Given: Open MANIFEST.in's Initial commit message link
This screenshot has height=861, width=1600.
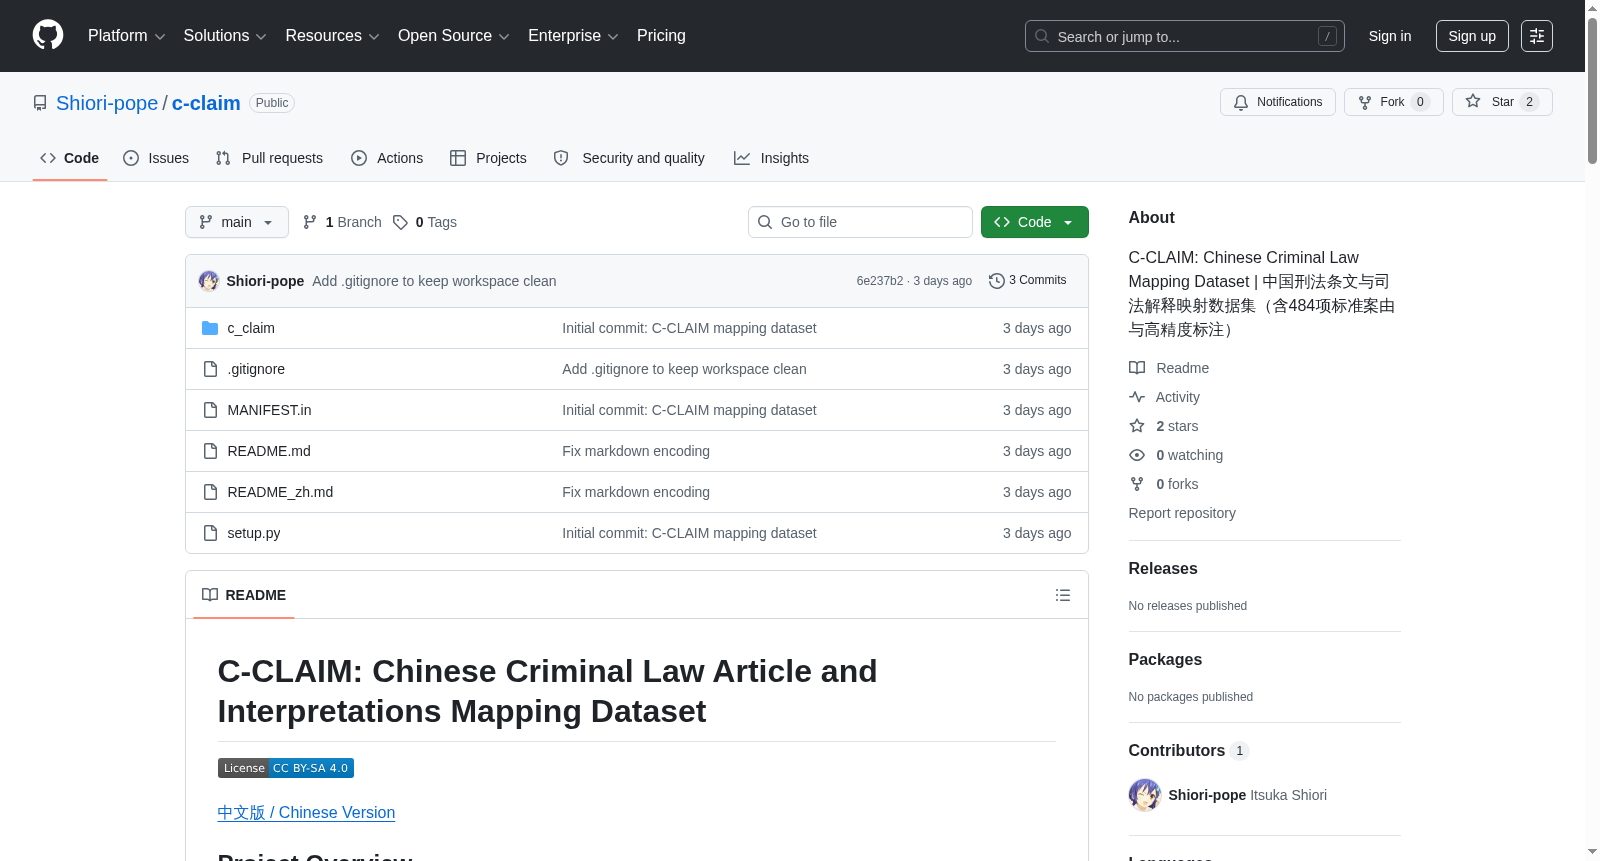Looking at the screenshot, I should (689, 410).
